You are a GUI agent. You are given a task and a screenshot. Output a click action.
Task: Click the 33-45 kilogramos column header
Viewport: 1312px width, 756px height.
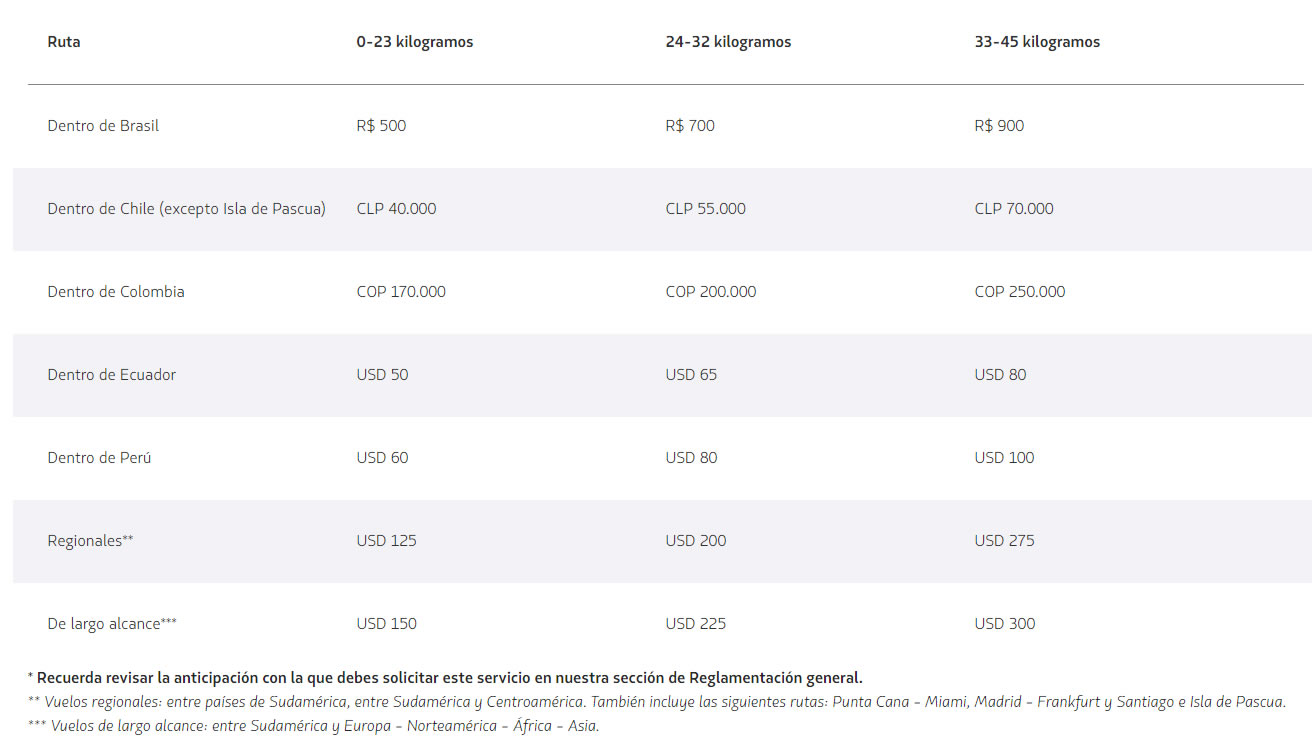1037,42
